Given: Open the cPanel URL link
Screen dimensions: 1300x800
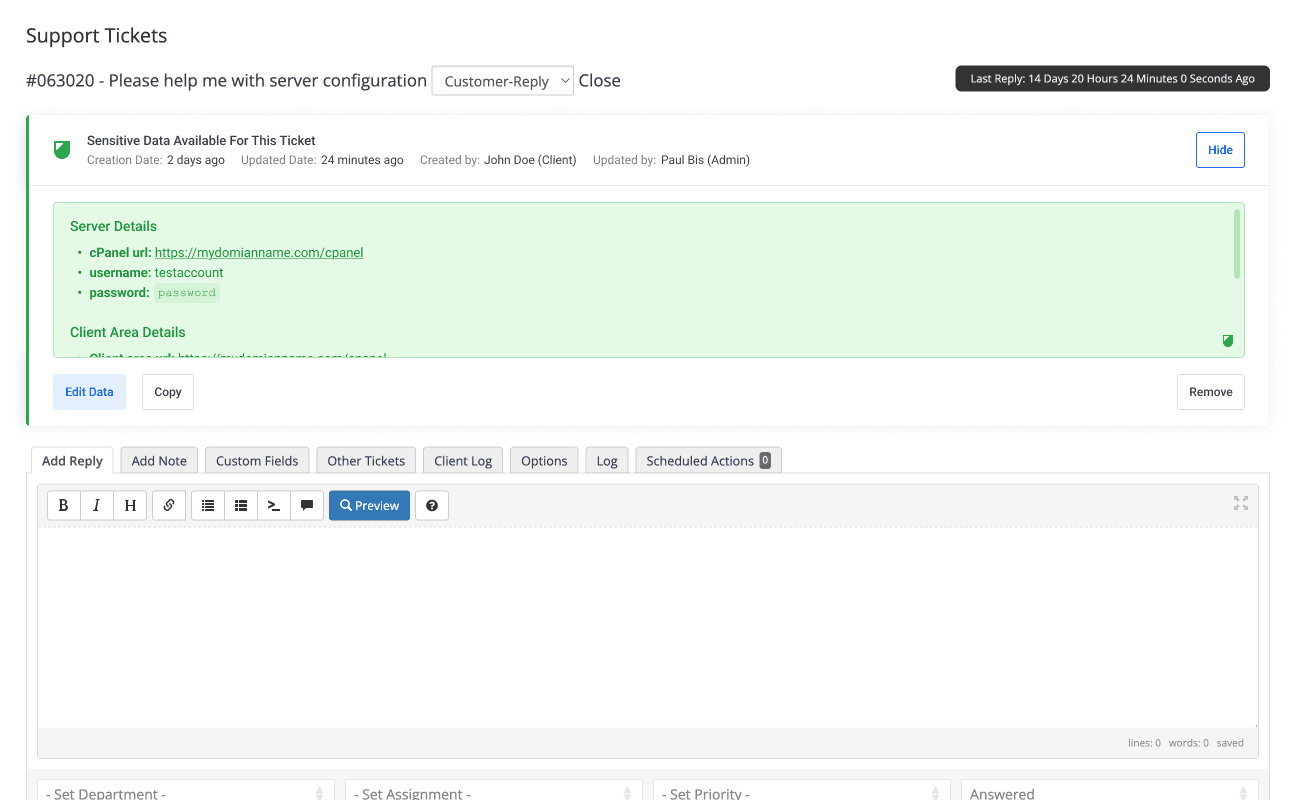Looking at the screenshot, I should 259,253.
